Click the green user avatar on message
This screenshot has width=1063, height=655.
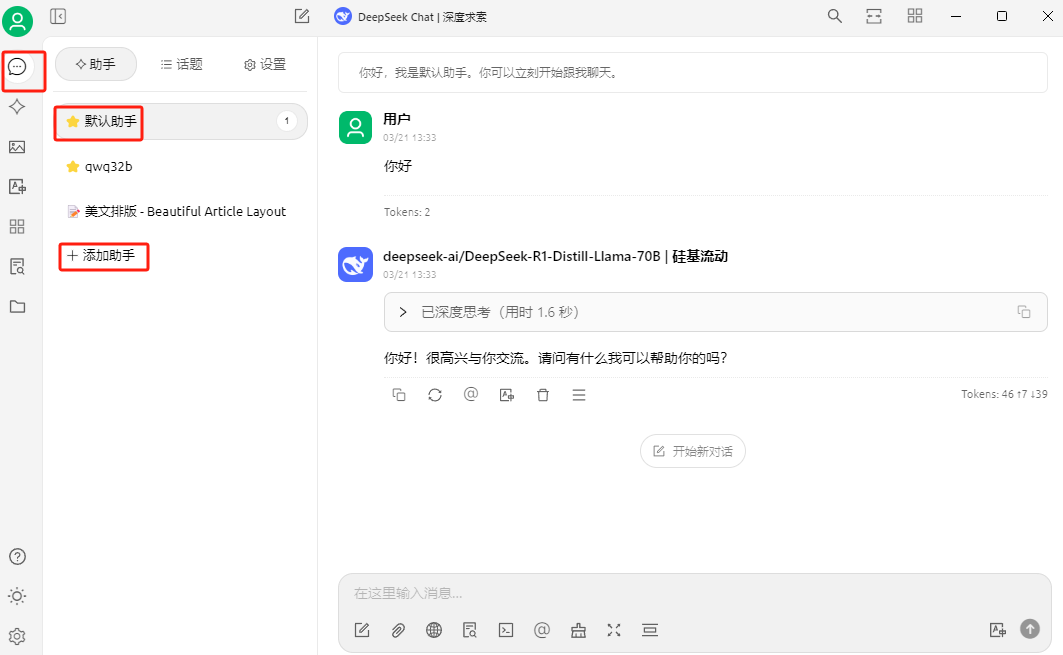pos(355,127)
